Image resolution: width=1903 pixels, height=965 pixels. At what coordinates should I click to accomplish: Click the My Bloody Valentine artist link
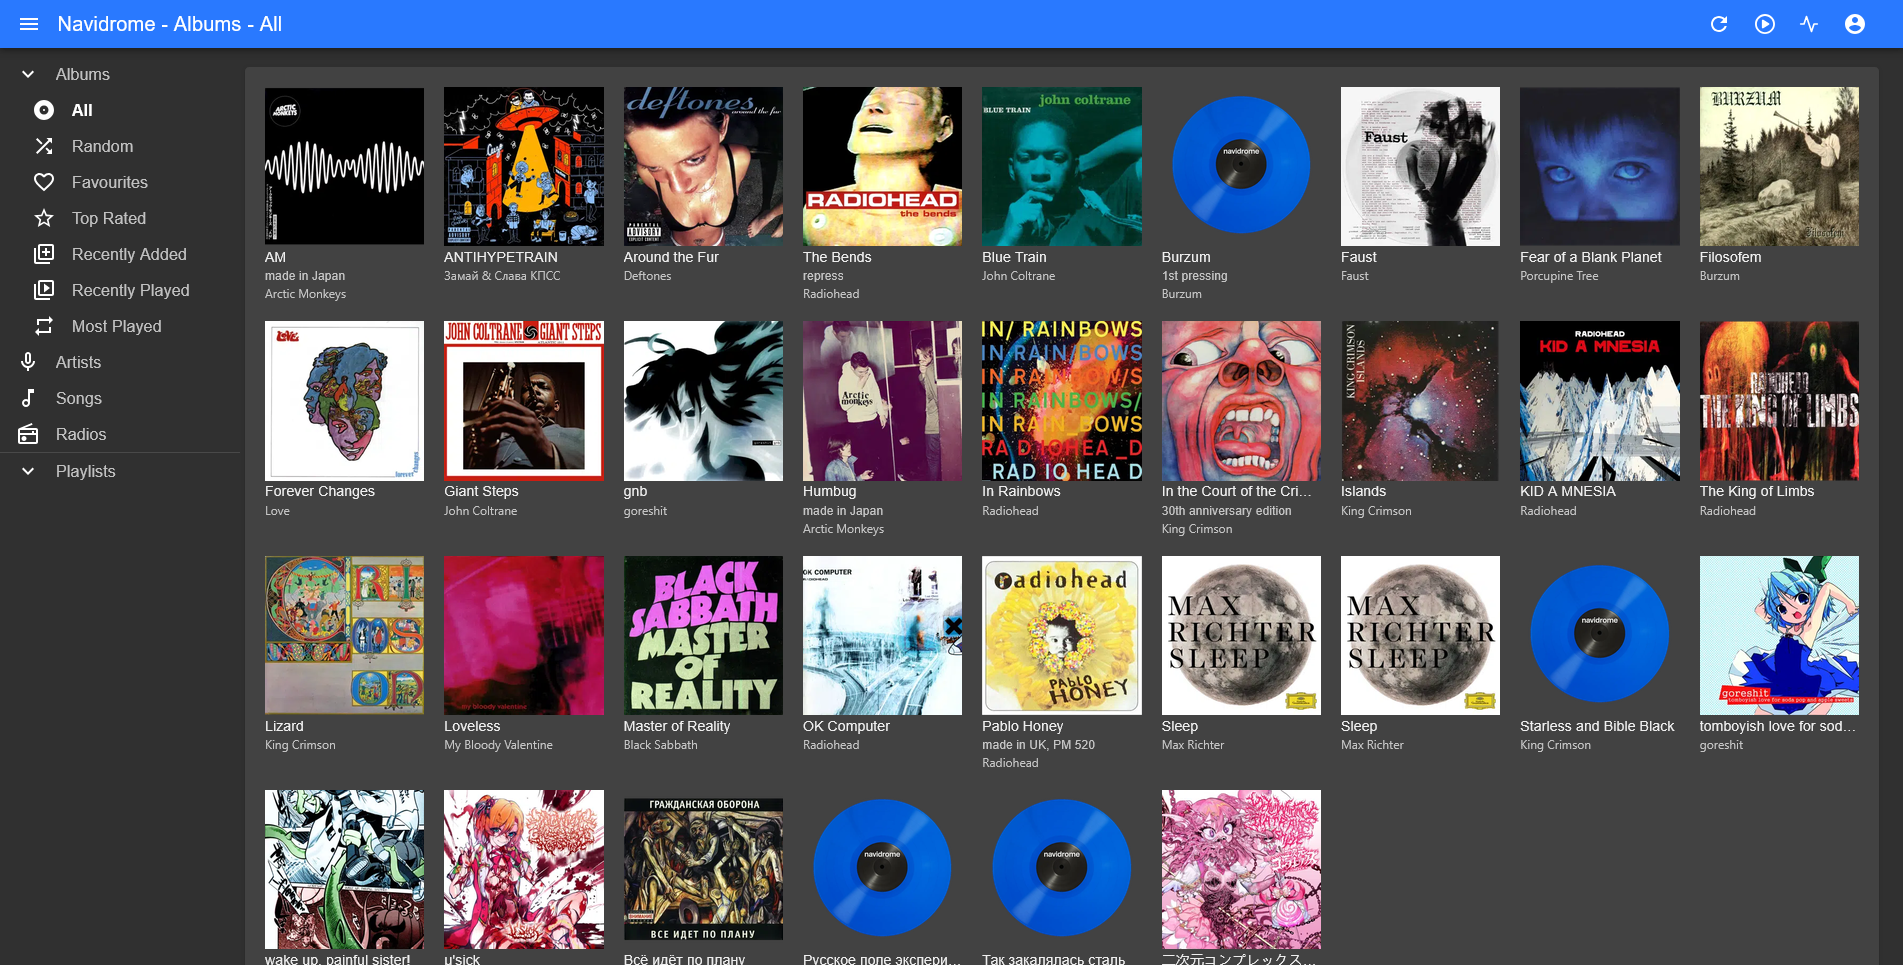pyautogui.click(x=498, y=745)
